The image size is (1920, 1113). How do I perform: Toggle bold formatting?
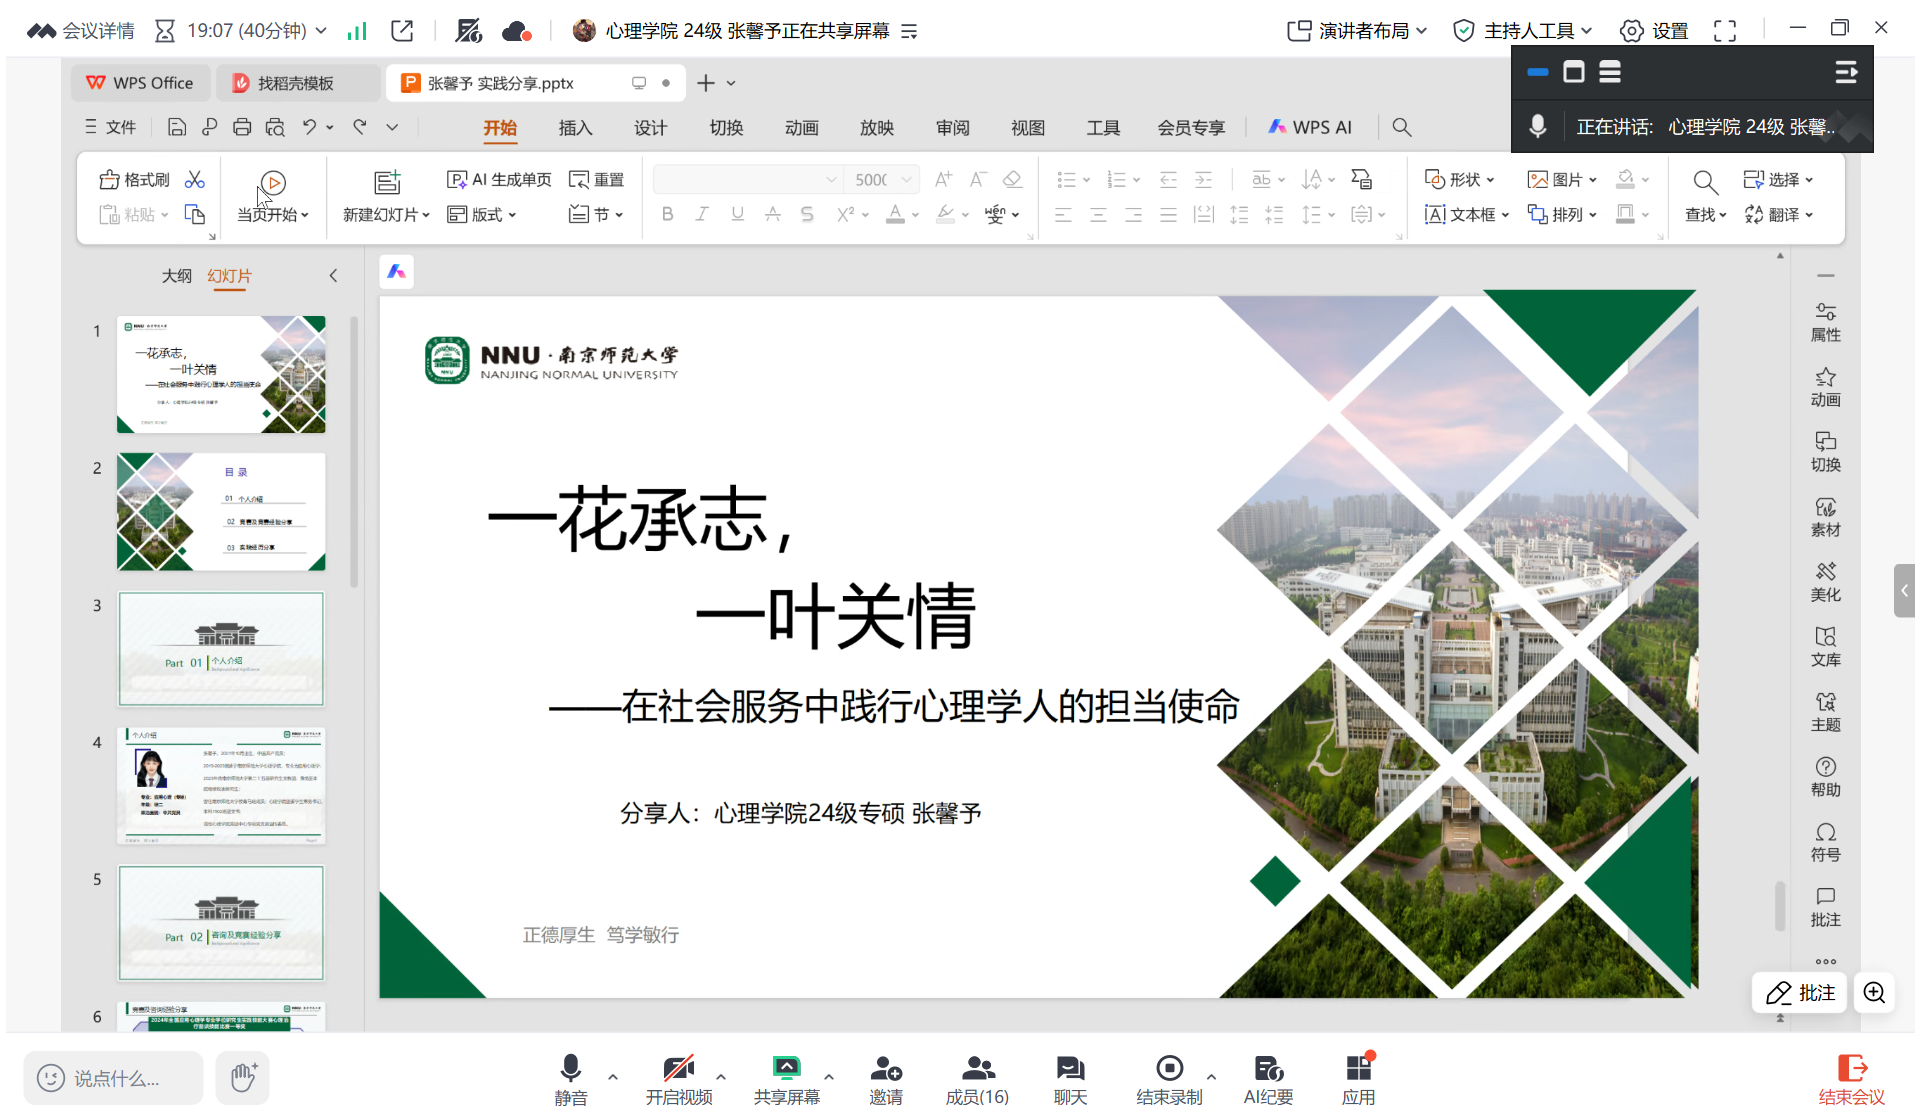tap(667, 214)
